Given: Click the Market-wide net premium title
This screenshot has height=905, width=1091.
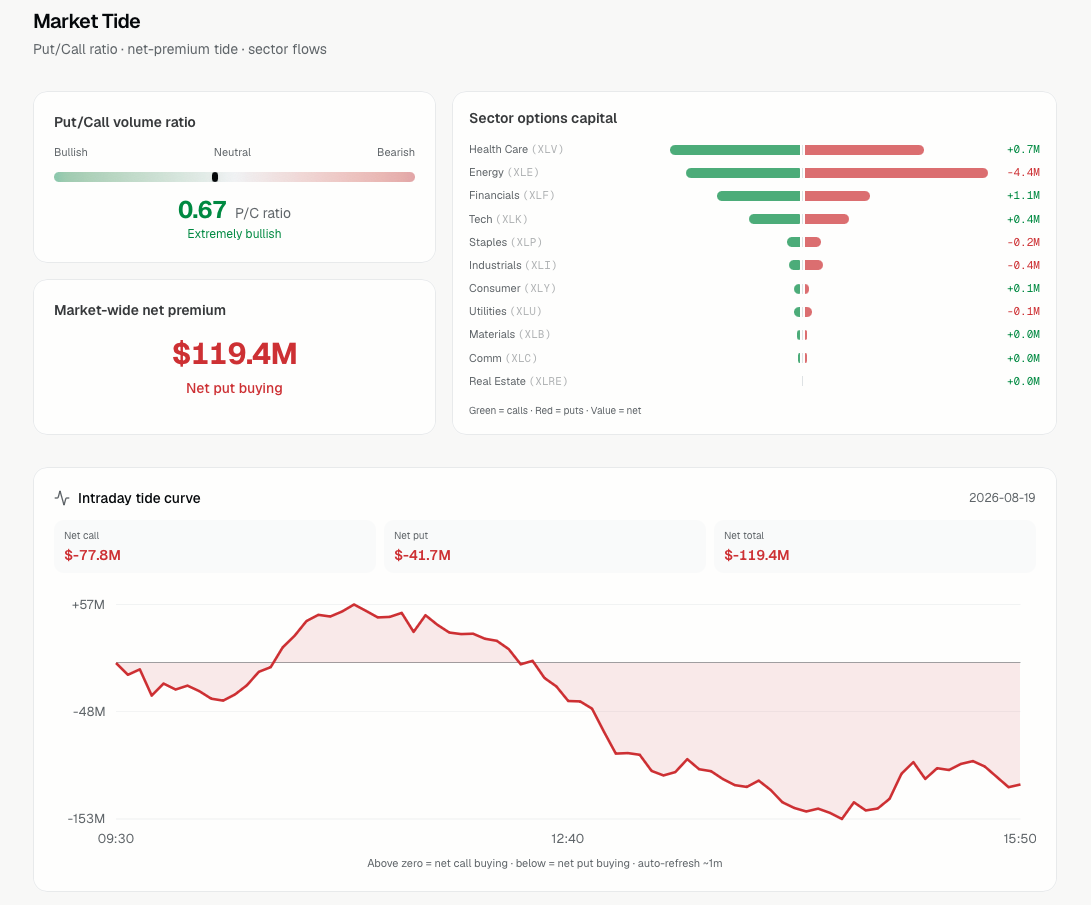Looking at the screenshot, I should pos(140,310).
